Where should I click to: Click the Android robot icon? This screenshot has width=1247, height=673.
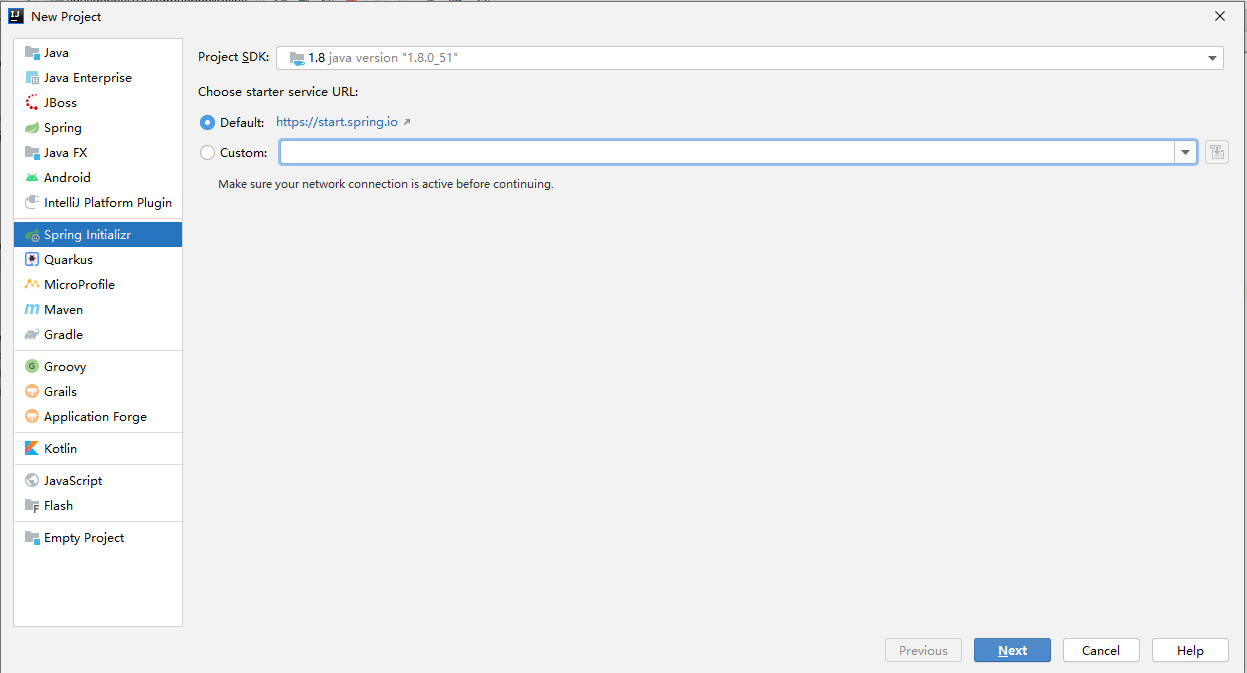tap(32, 178)
